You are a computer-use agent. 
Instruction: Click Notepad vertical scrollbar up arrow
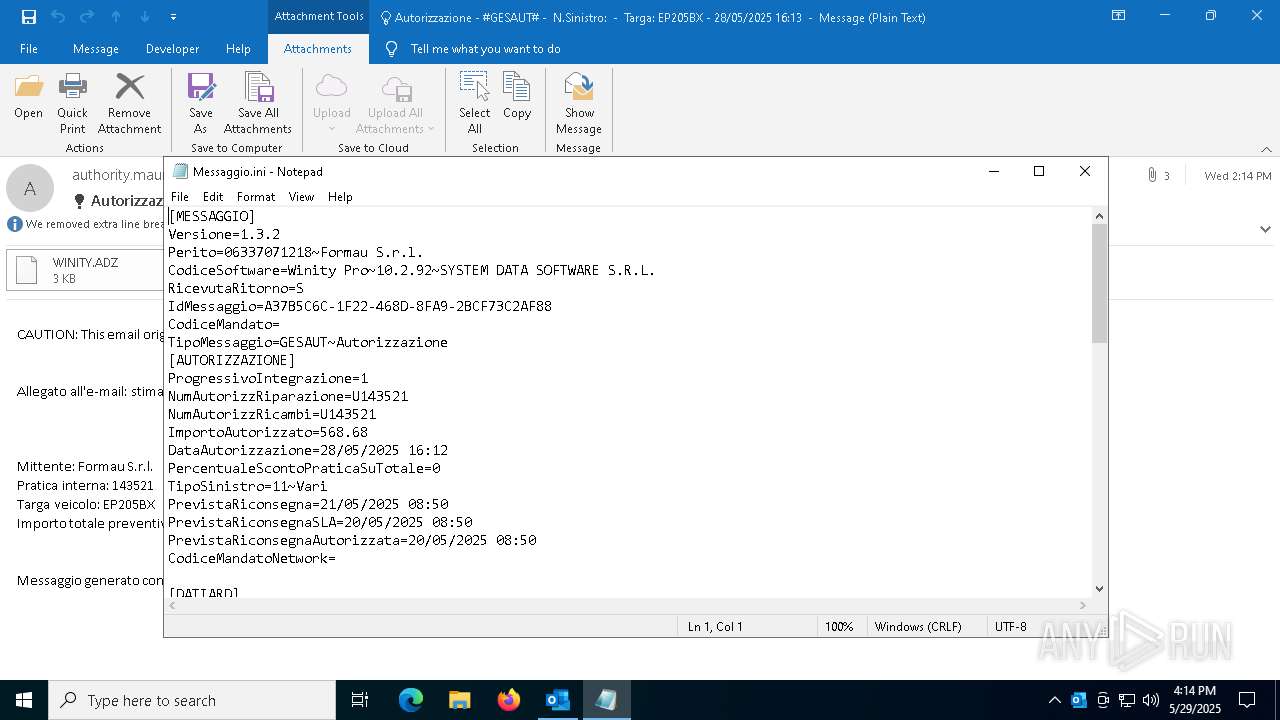(1100, 216)
